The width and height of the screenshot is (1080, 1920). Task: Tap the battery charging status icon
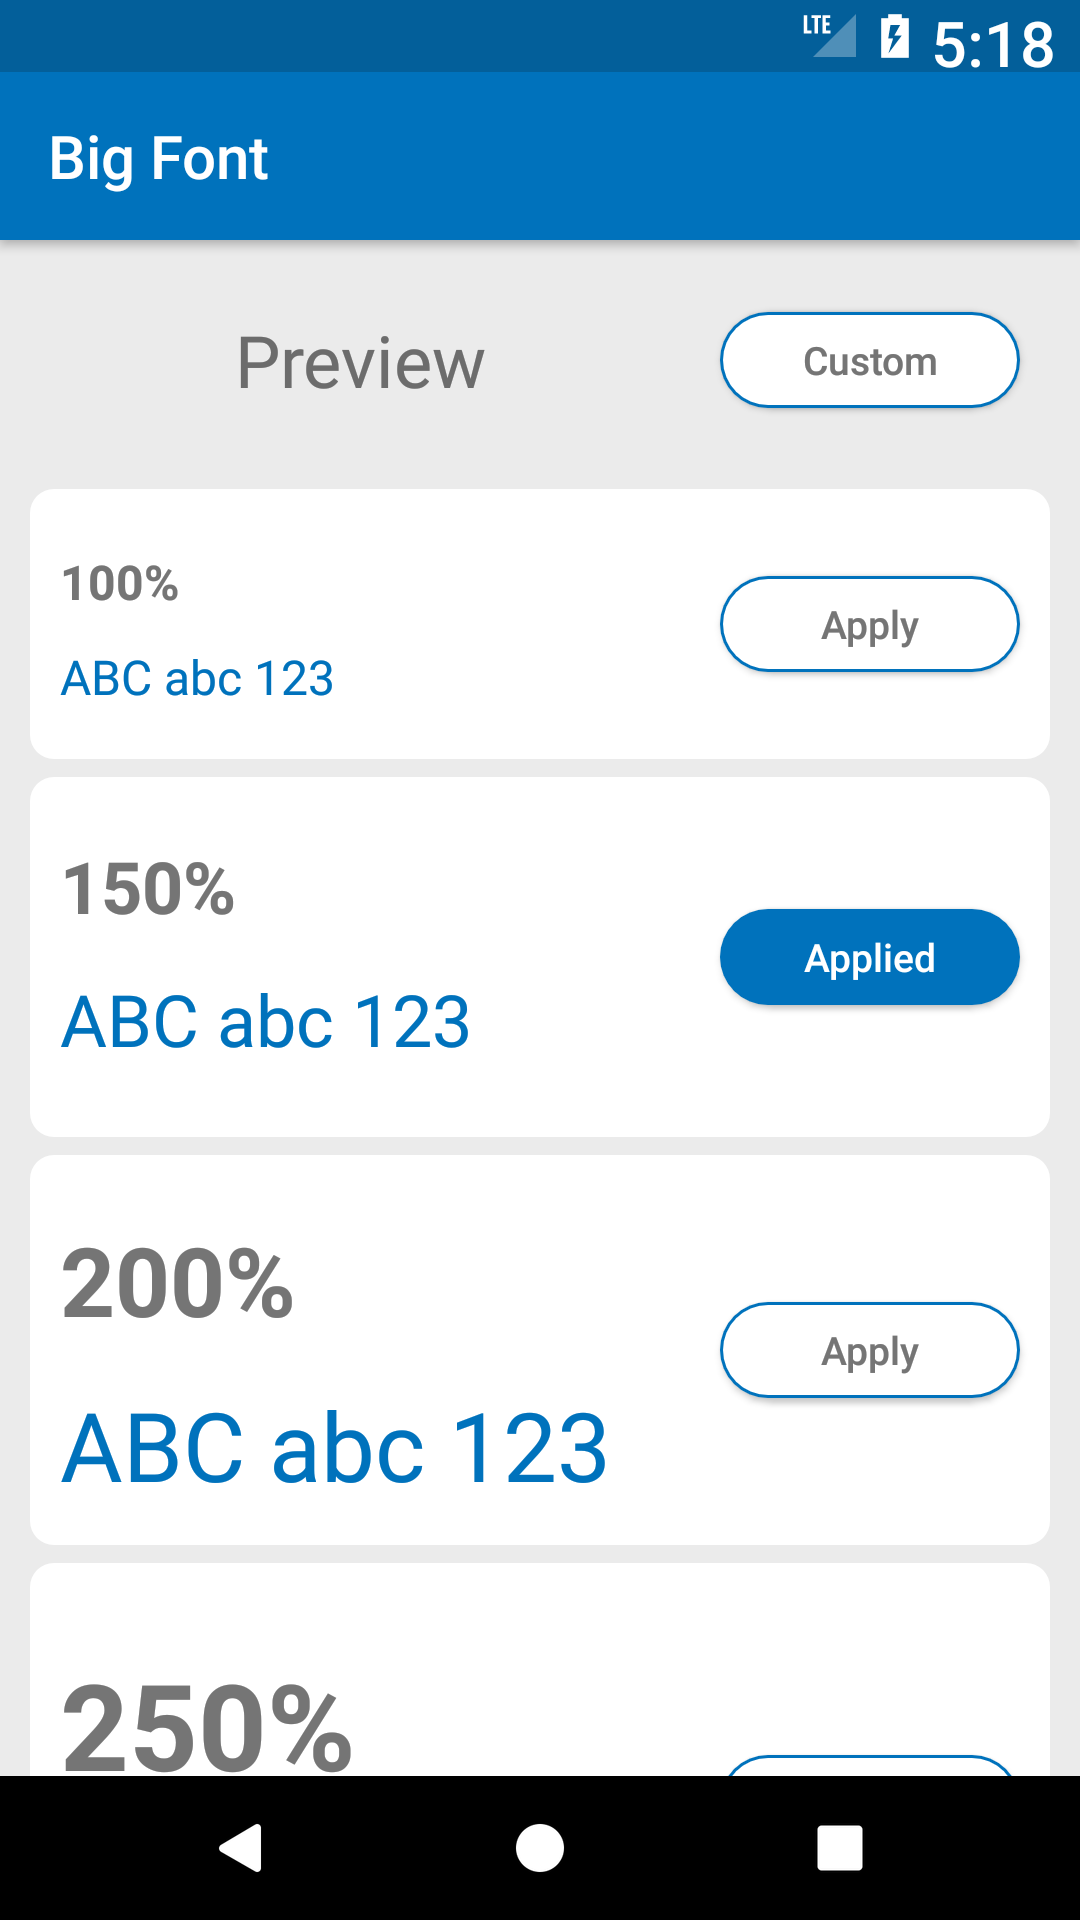895,36
